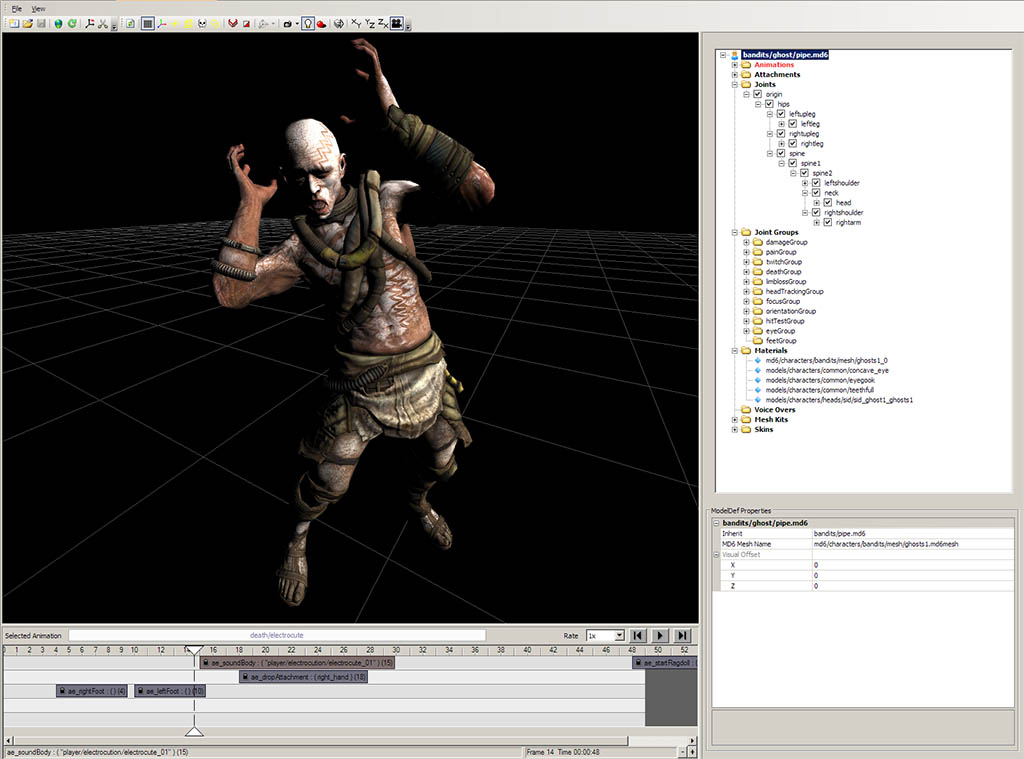Uncheck the rightarm joint checkbox
The height and width of the screenshot is (759, 1024).
pyautogui.click(x=828, y=222)
